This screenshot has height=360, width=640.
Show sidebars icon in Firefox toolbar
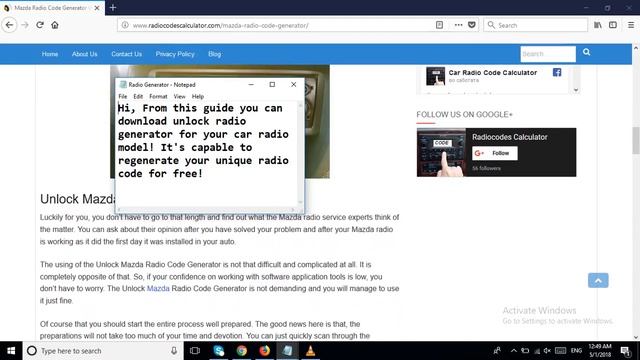click(x=613, y=25)
